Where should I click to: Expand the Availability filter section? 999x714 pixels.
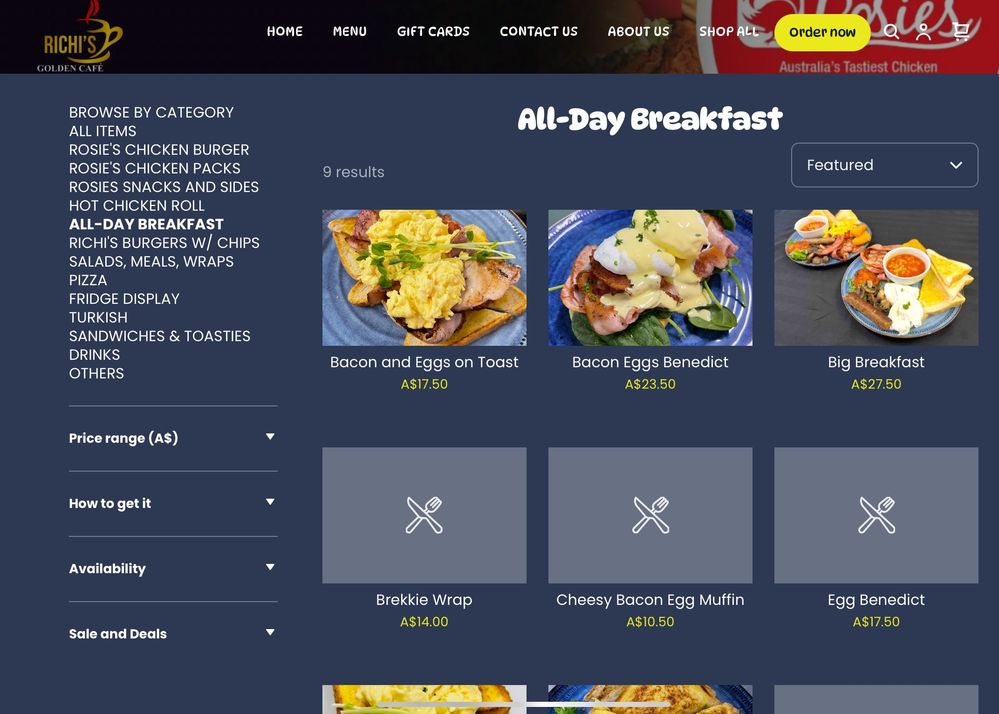[x=173, y=569]
